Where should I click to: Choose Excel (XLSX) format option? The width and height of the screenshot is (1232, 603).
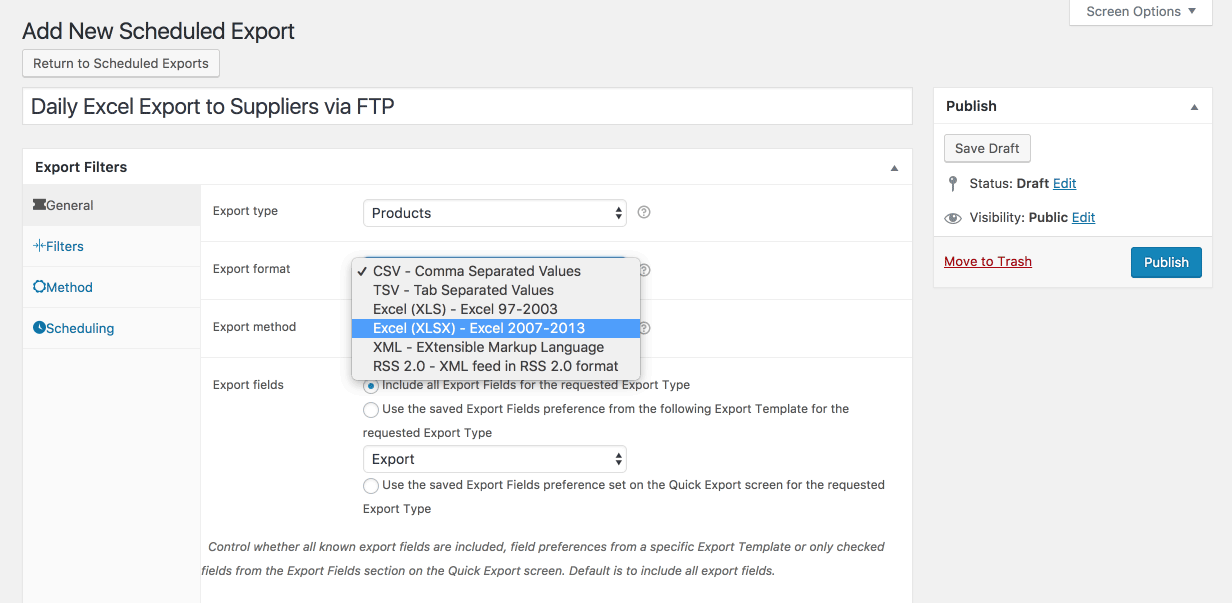[x=495, y=328]
